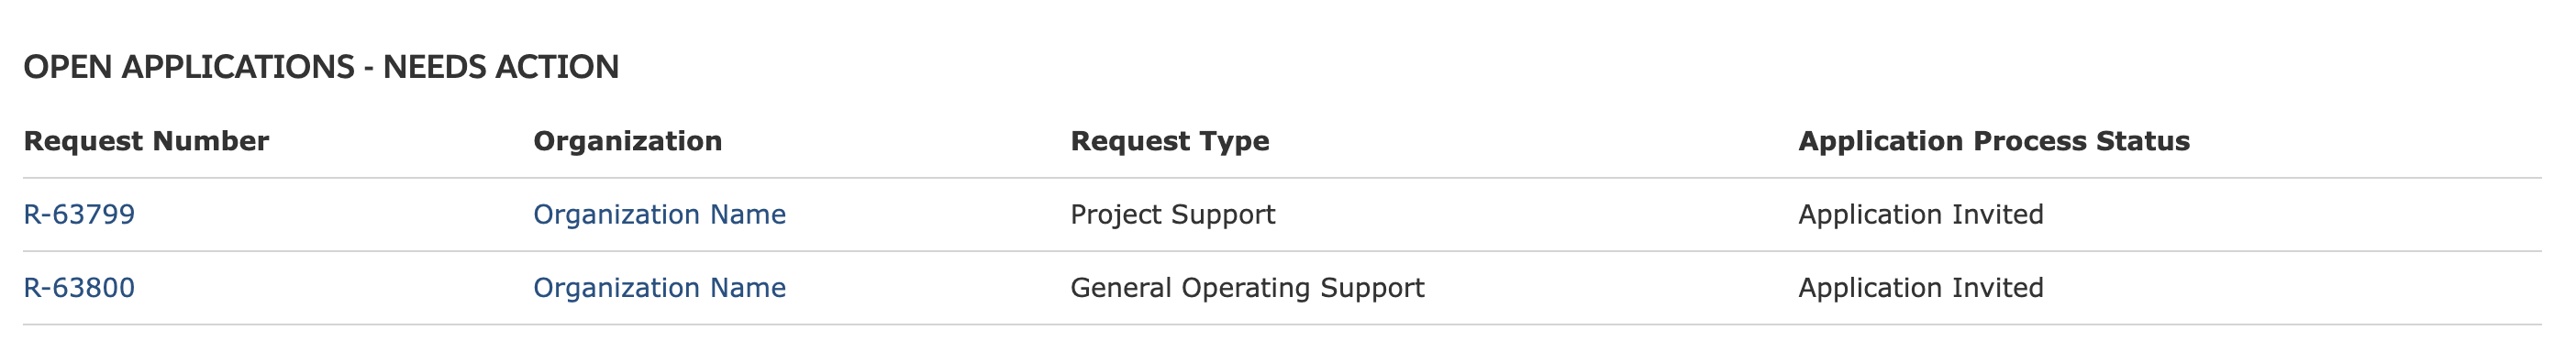Screen dimensions: 2576x363
Task: Open Organization Name link in R-63799 row
Action: [659, 215]
